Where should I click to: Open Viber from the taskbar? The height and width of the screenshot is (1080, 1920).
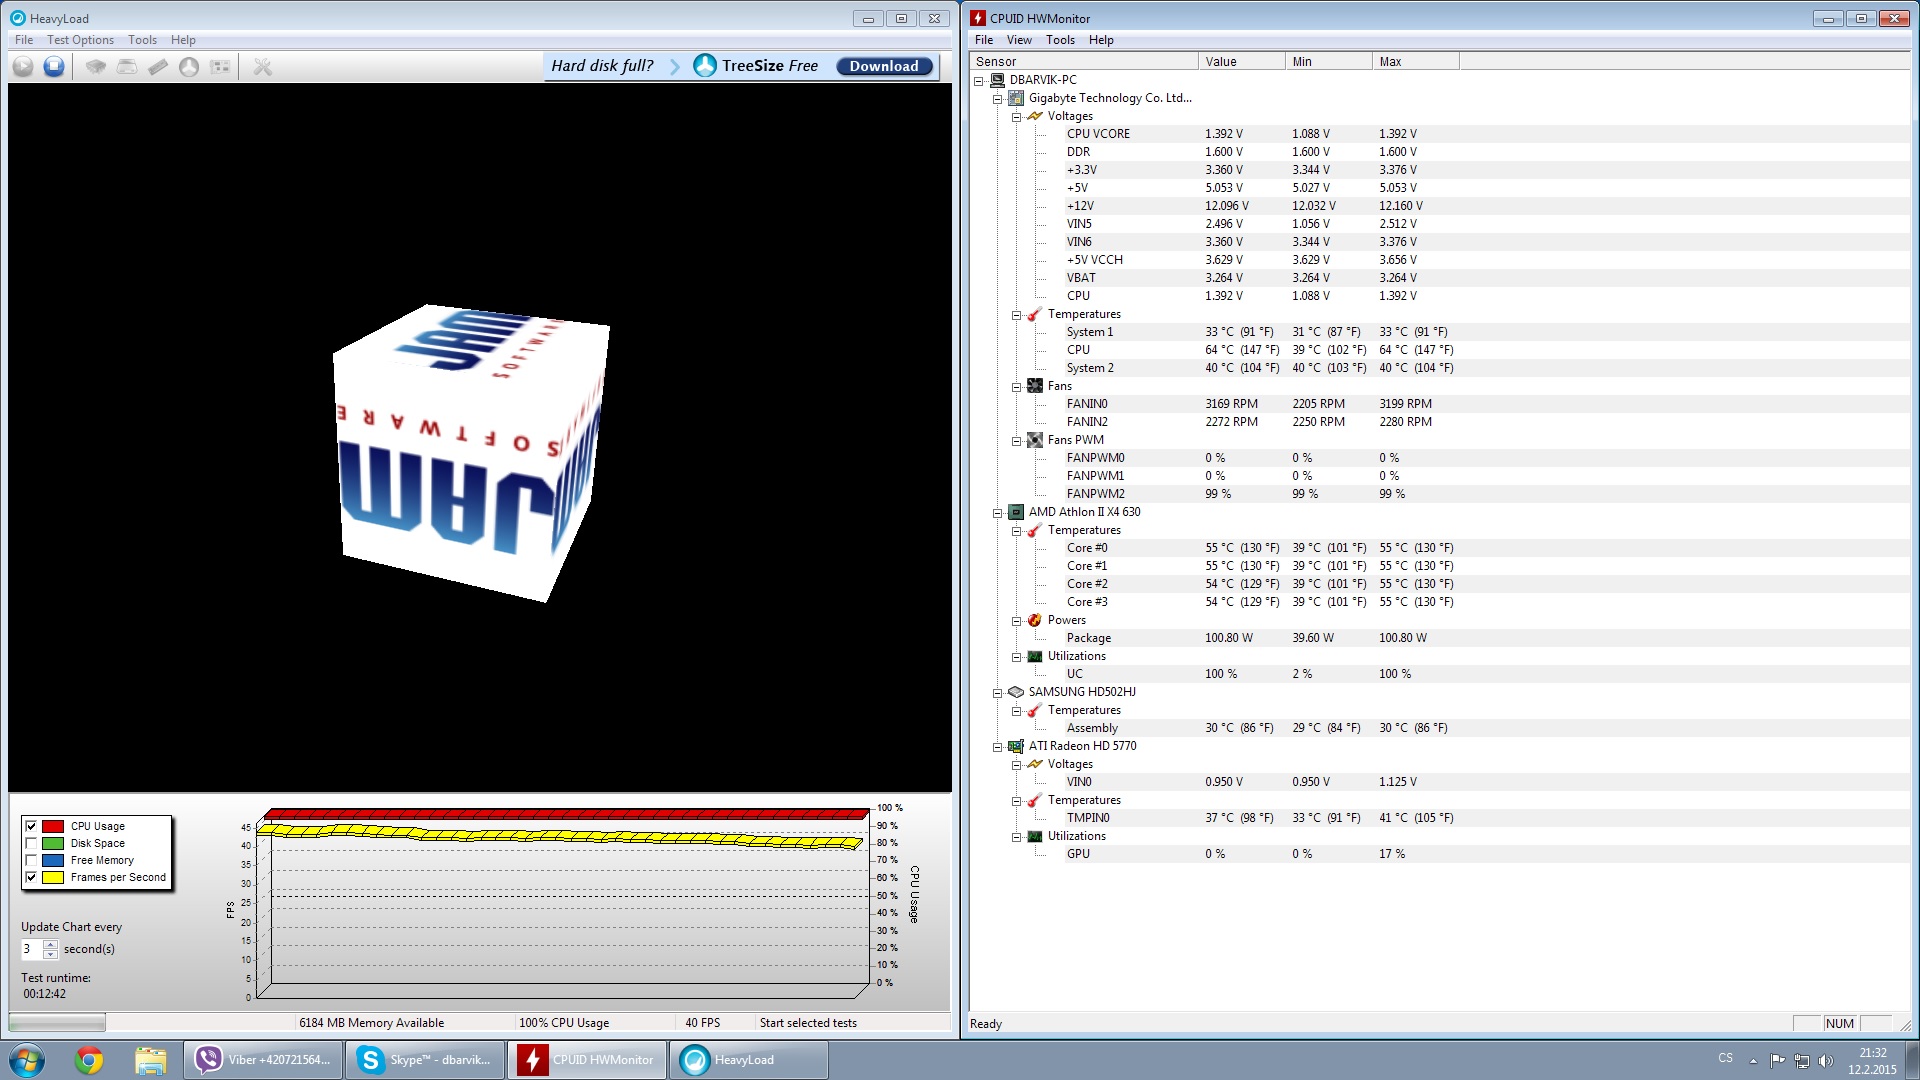(x=263, y=1060)
